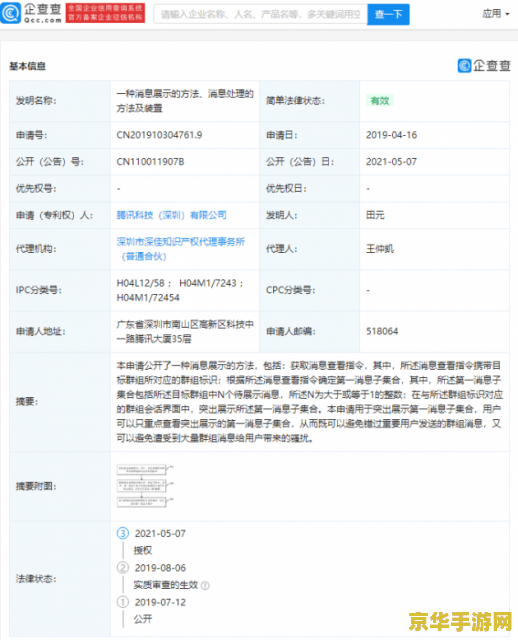Viewport: 518px width, 640px height.
Task: Click the 实质审查的生效 status text
Action: pyautogui.click(x=166, y=585)
